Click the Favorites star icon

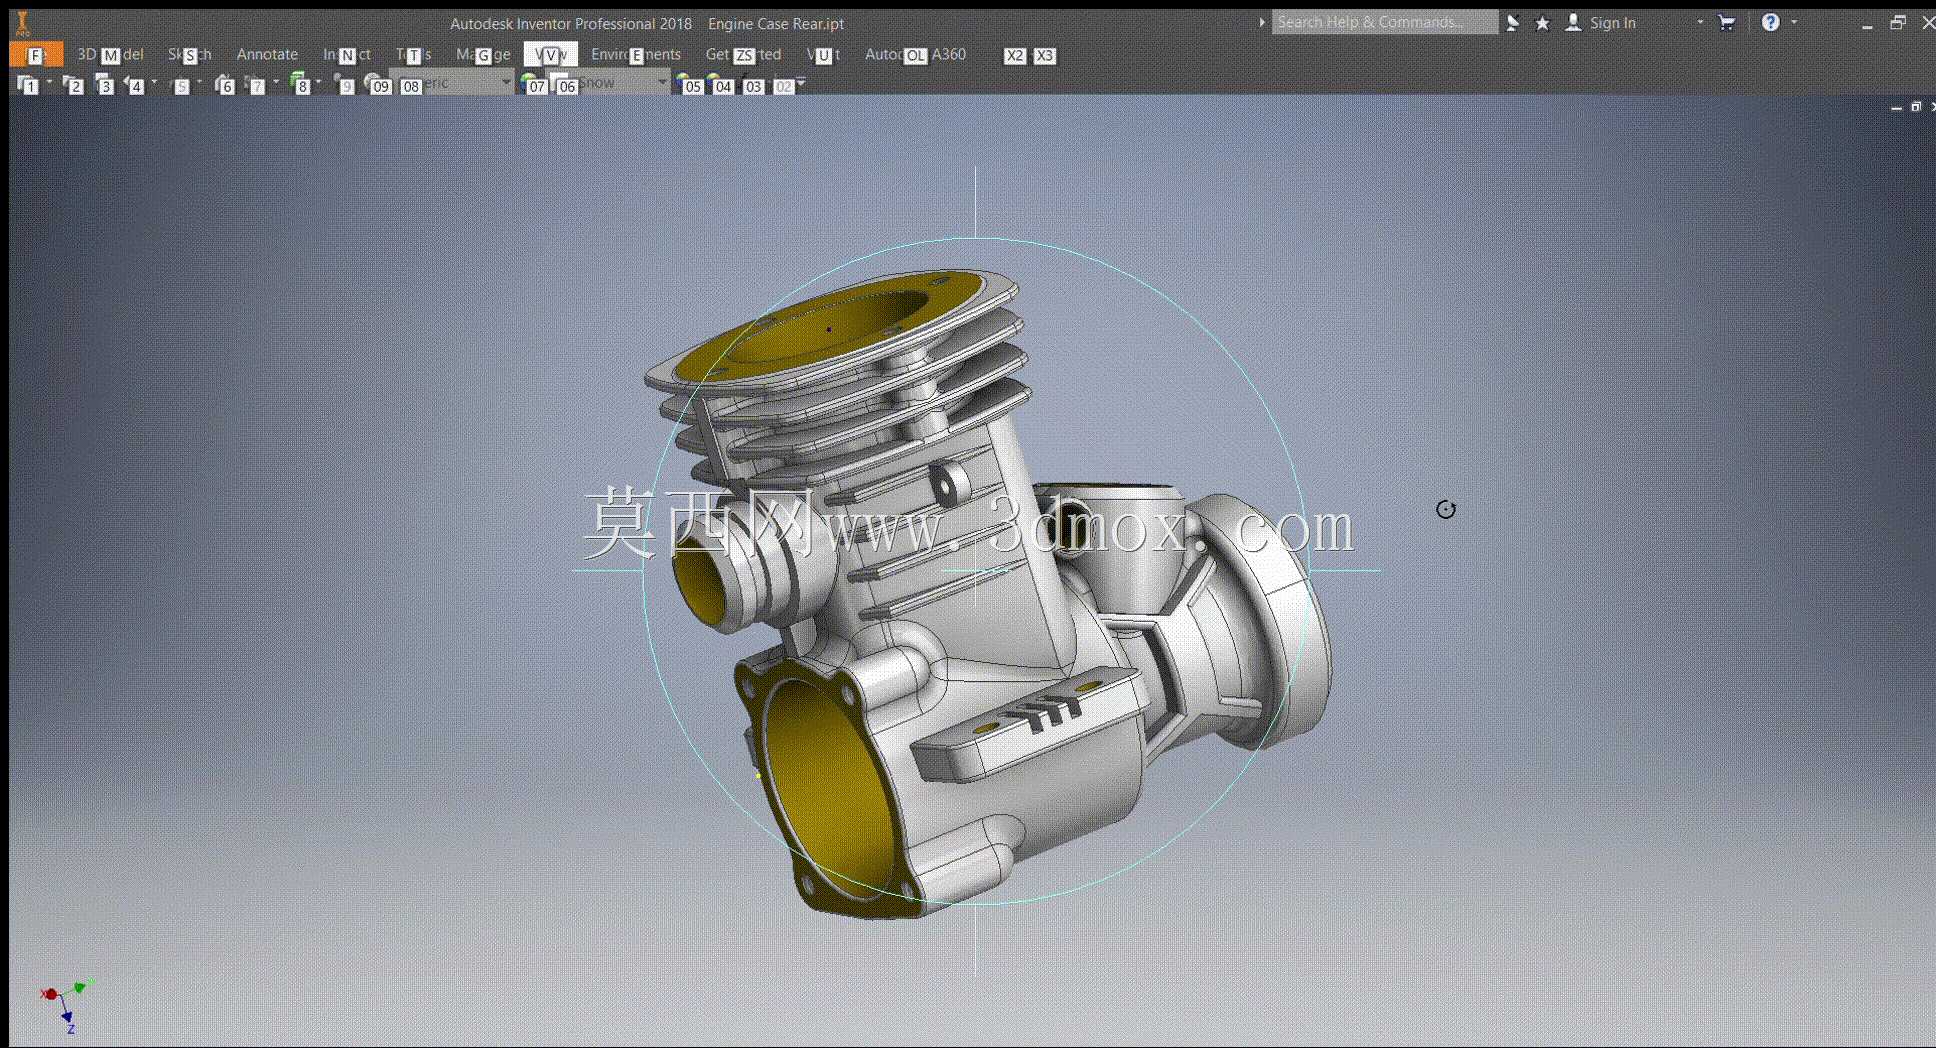pyautogui.click(x=1542, y=22)
